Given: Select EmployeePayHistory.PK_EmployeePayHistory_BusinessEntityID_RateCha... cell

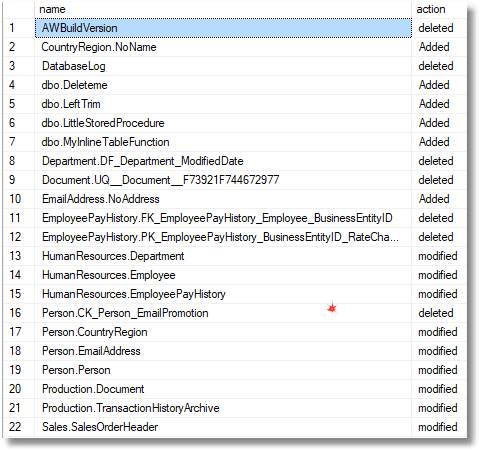Looking at the screenshot, I should tap(223, 237).
